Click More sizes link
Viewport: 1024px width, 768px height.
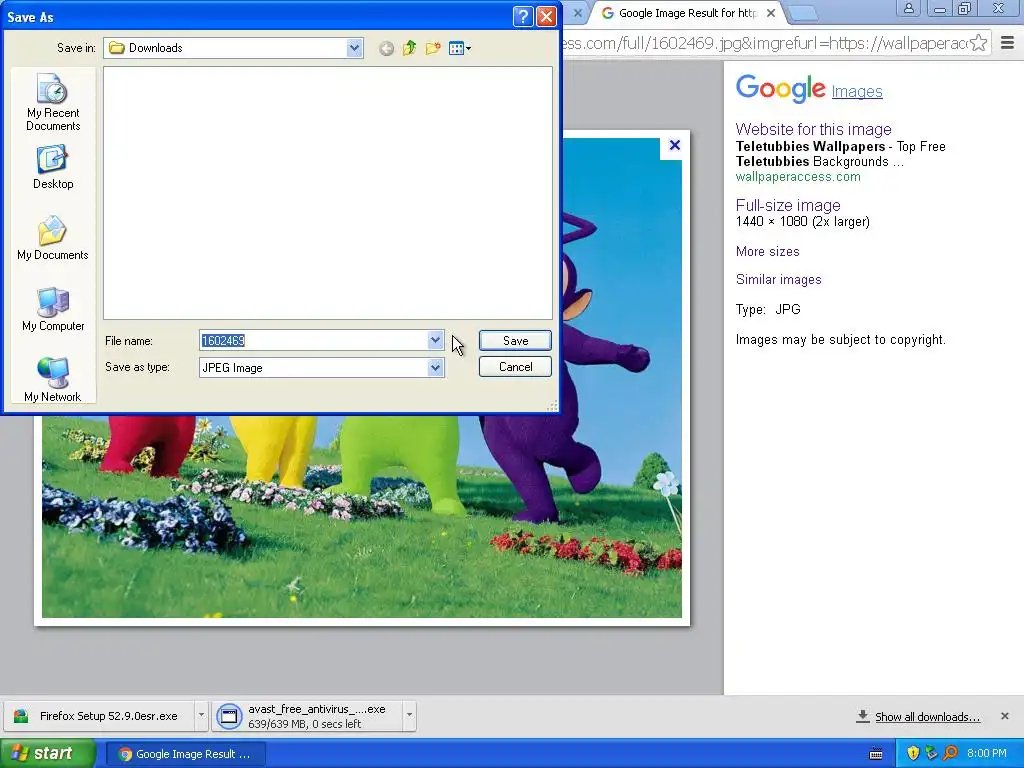click(767, 251)
